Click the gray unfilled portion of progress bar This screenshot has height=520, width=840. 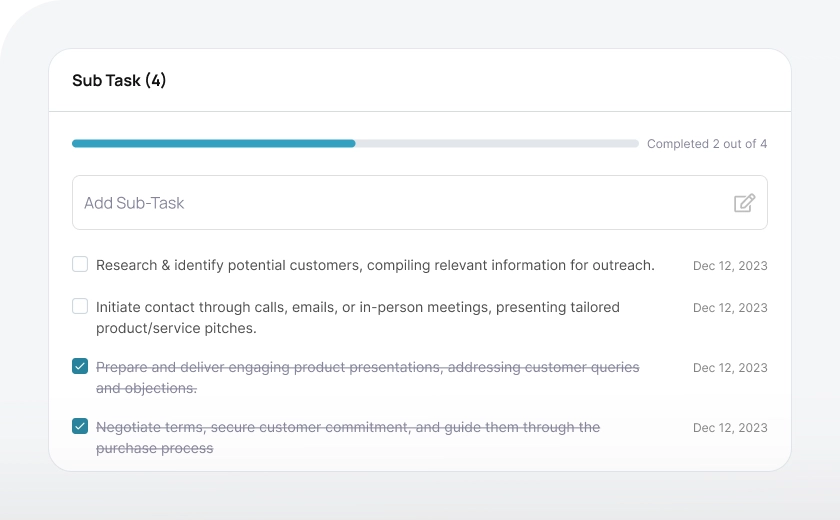coord(496,144)
